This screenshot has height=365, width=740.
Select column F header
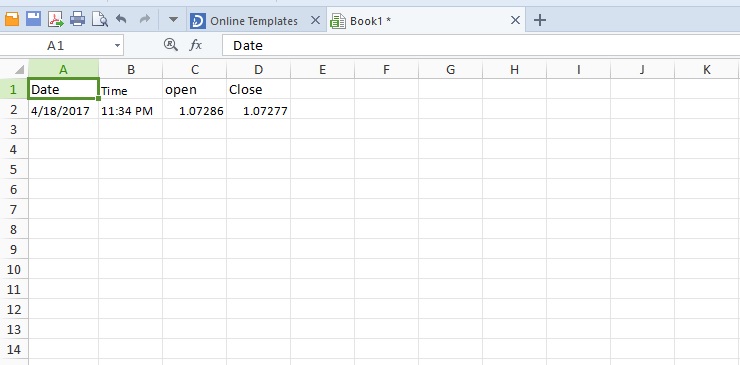coord(387,69)
